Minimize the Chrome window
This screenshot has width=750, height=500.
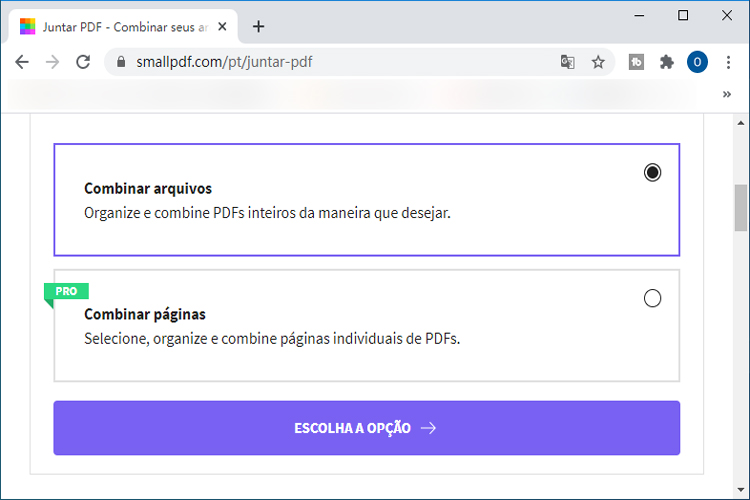(639, 15)
